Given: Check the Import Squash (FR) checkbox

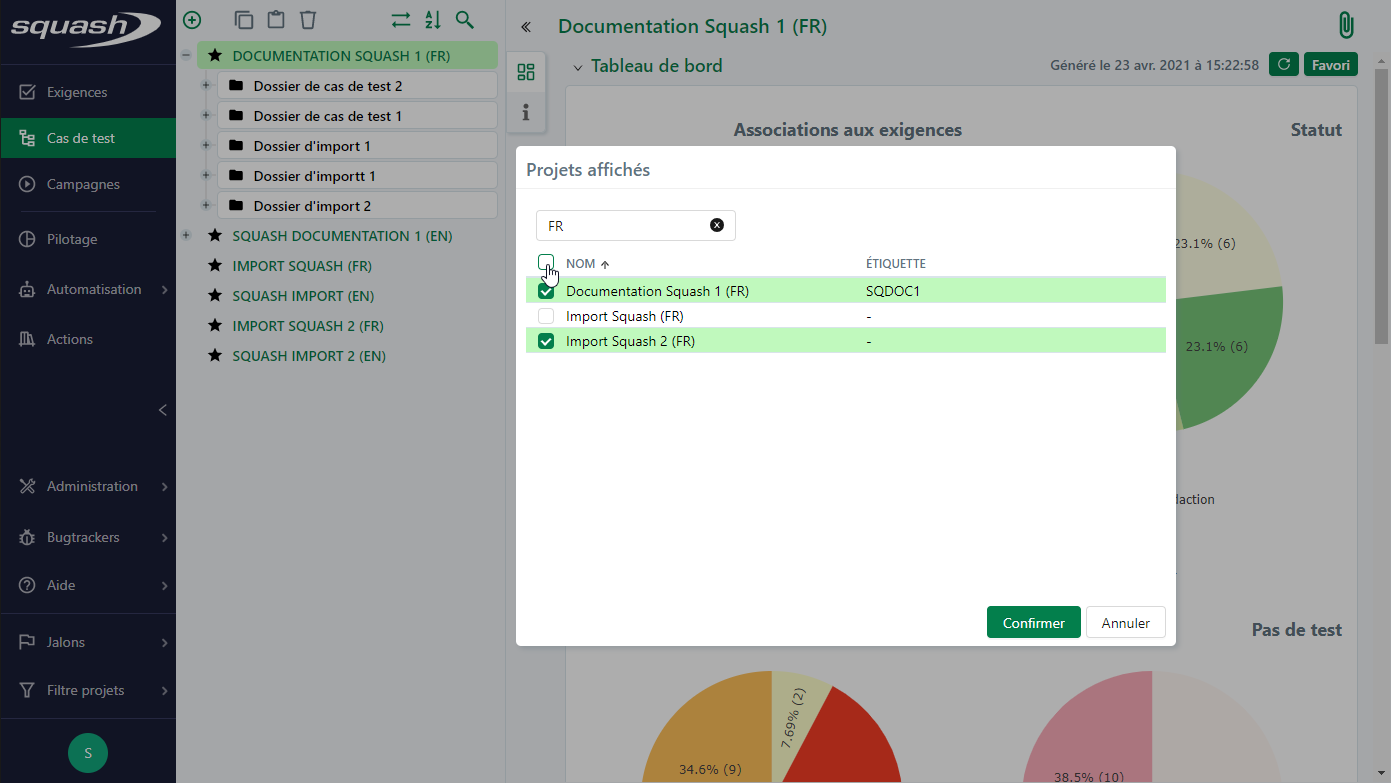Looking at the screenshot, I should 546,316.
